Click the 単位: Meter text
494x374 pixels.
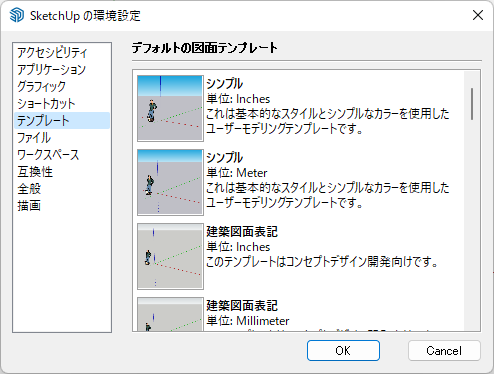[237, 173]
